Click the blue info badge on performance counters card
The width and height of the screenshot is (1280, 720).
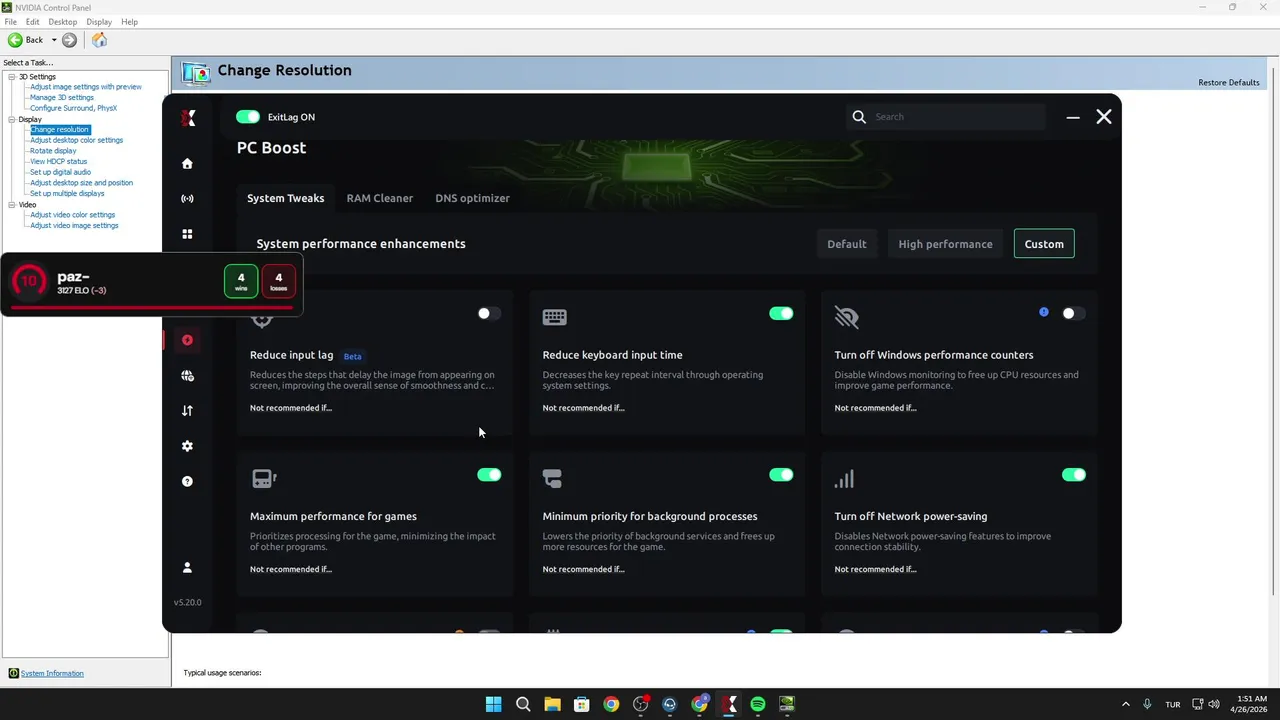[x=1044, y=312]
